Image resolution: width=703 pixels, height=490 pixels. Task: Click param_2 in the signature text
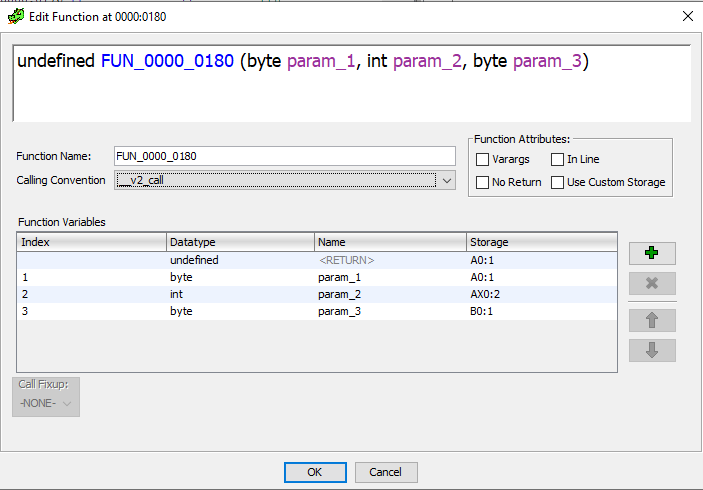[x=427, y=61]
